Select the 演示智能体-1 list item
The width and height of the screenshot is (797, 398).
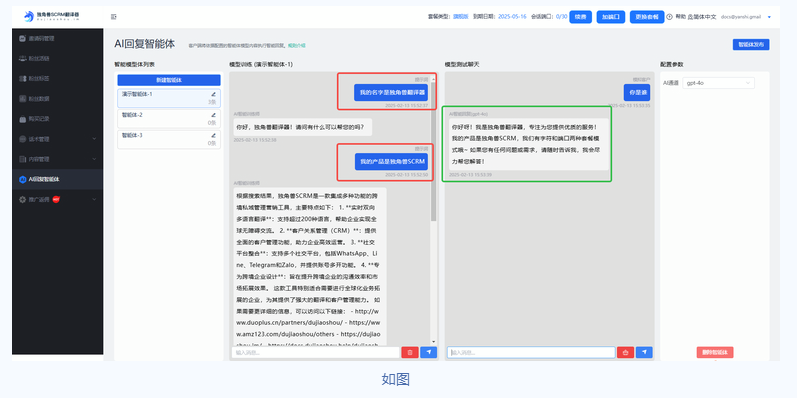169,98
